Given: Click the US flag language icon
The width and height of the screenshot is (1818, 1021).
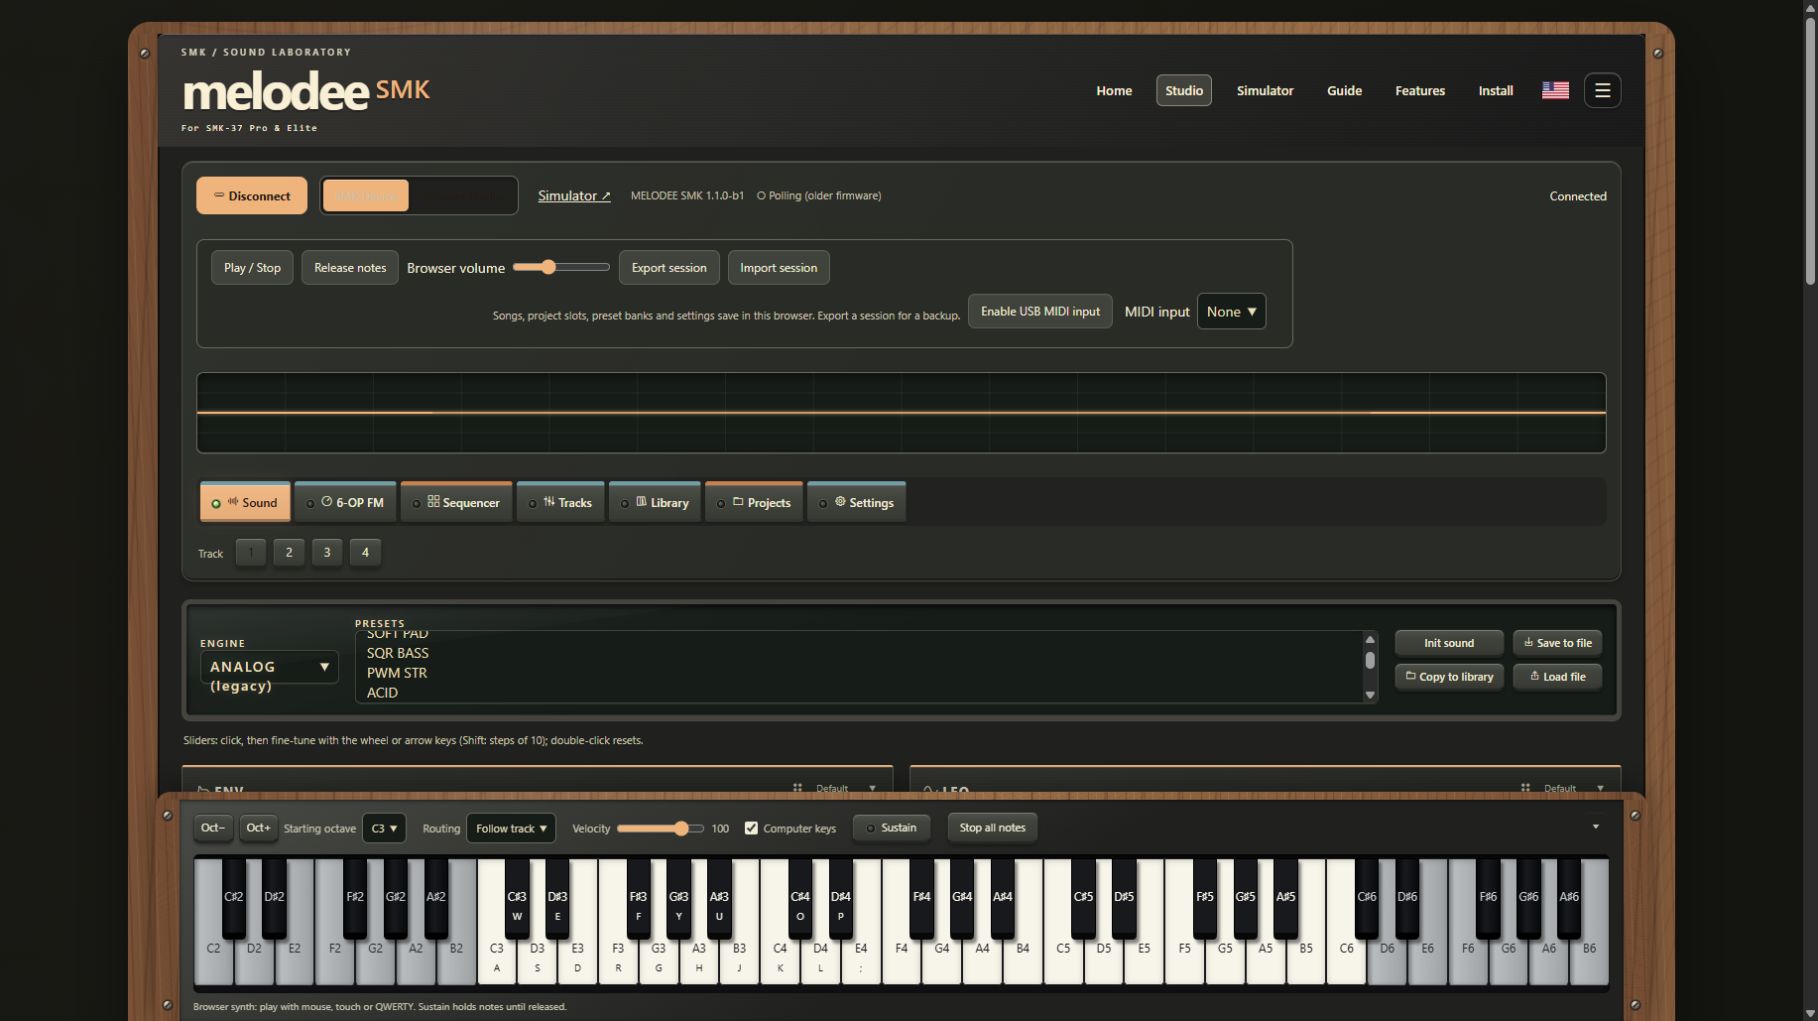Looking at the screenshot, I should (1555, 90).
